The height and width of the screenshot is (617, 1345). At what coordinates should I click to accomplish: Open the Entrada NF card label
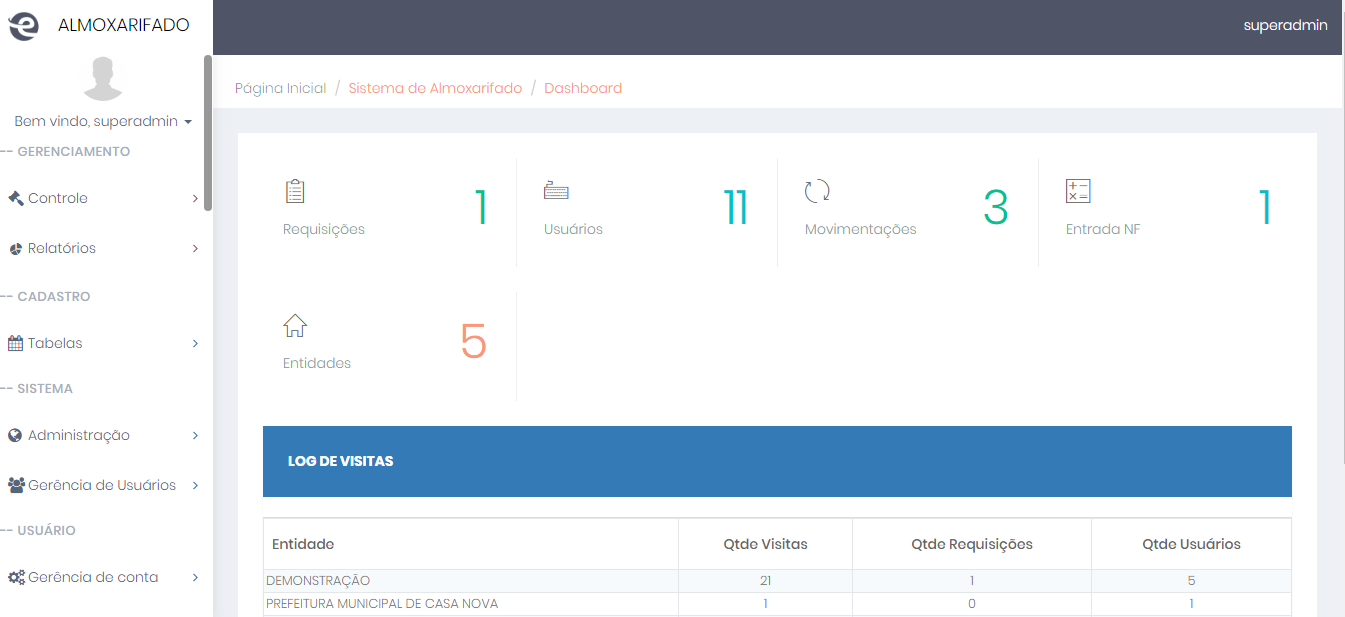point(1103,229)
